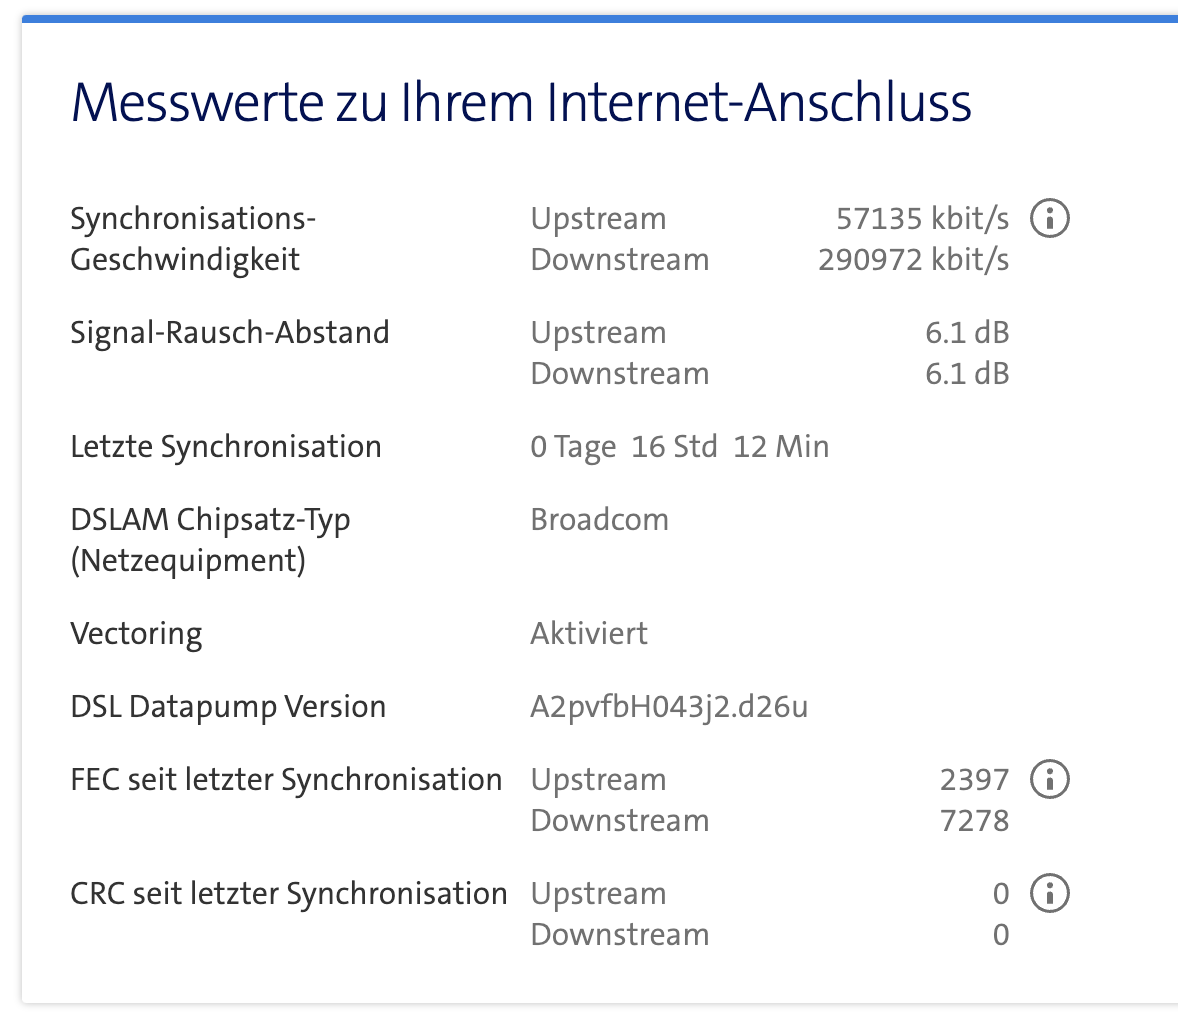Click the upstream speed value 57135 kbit/s
Viewport: 1178px width, 1026px height.
coord(922,218)
